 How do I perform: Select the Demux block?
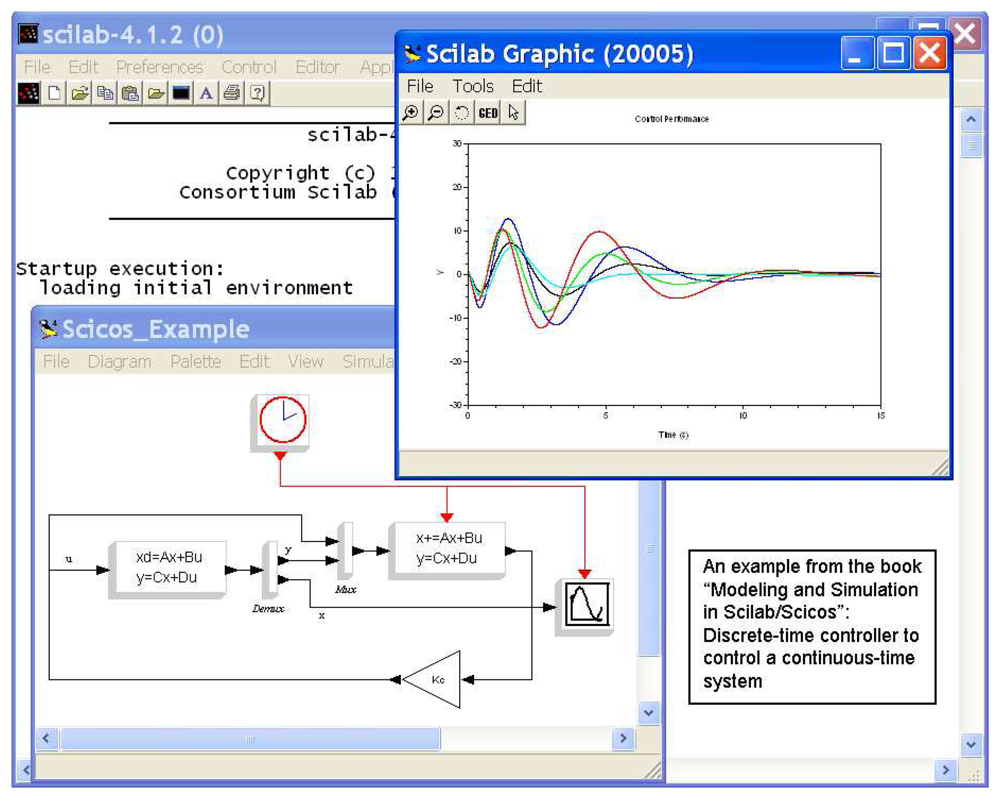click(270, 571)
